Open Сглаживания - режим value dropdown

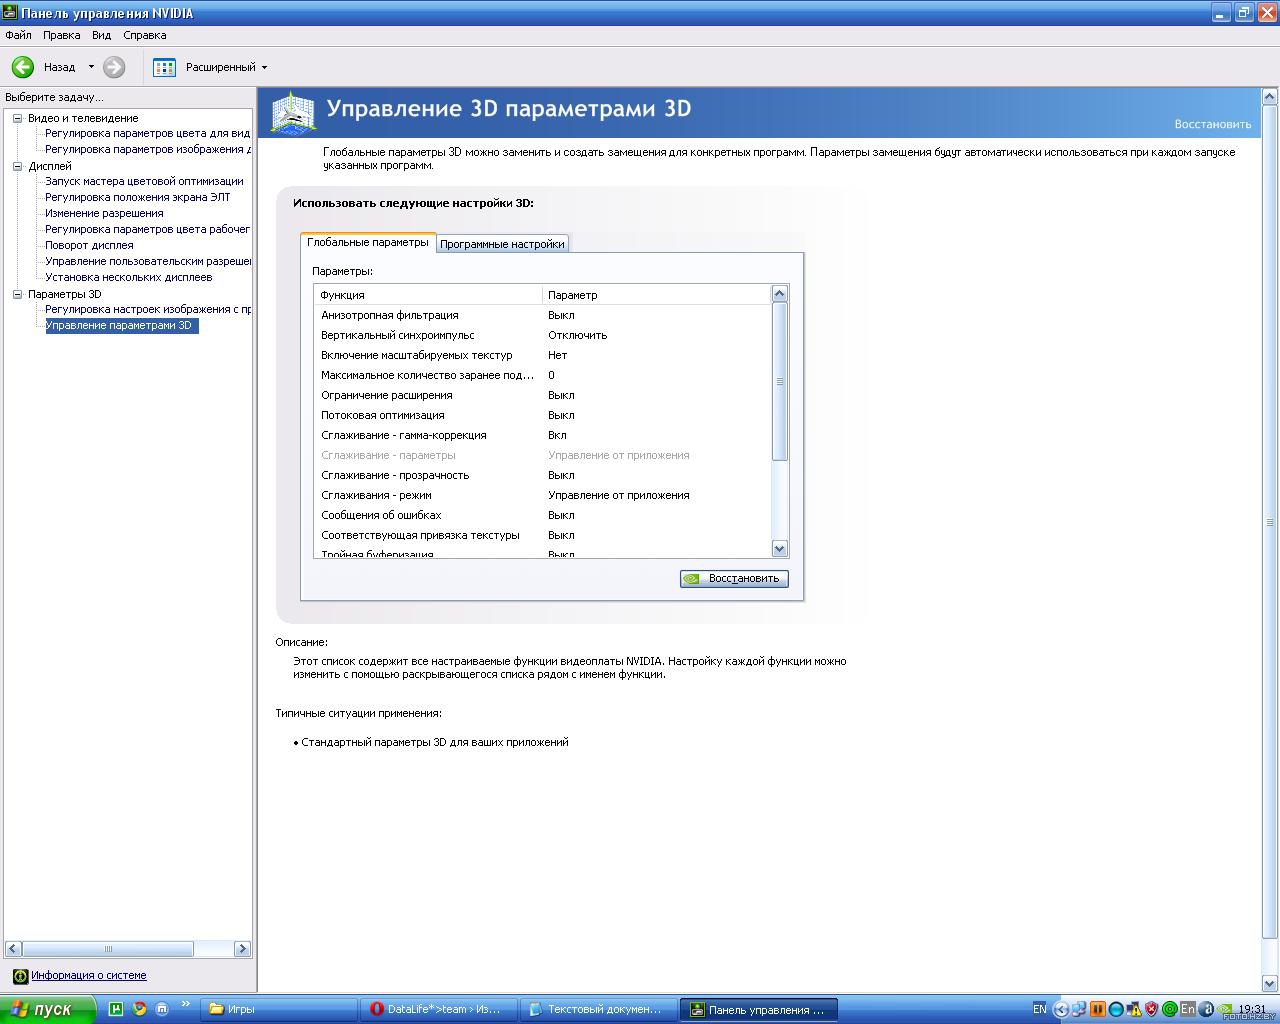click(x=618, y=495)
